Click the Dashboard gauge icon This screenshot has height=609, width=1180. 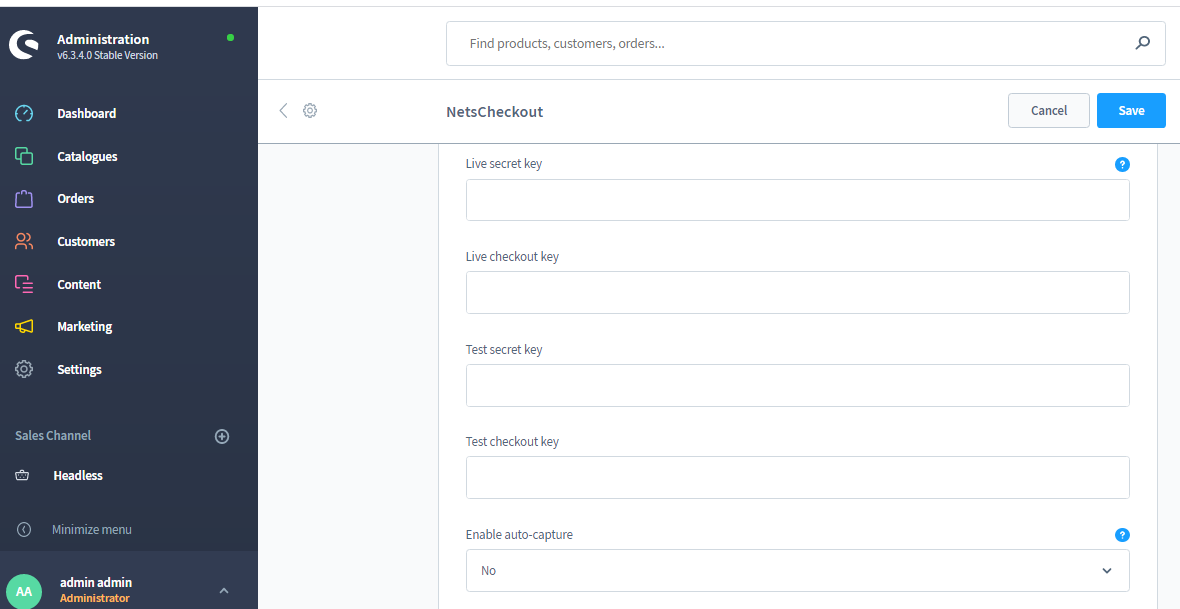coord(24,114)
